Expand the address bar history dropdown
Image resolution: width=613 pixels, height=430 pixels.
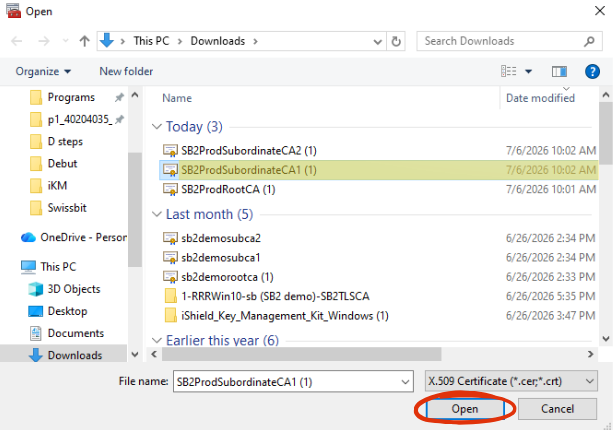(x=377, y=41)
